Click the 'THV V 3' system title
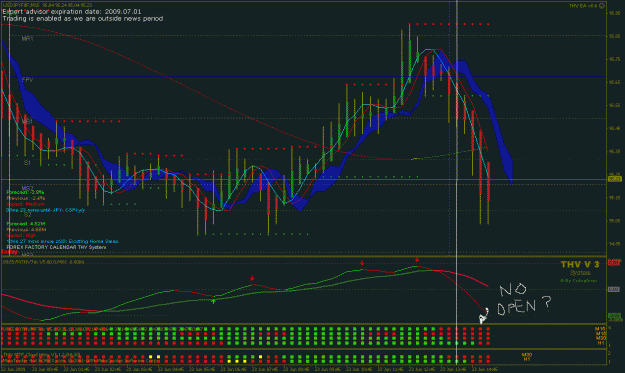625x373 pixels. pyautogui.click(x=580, y=264)
